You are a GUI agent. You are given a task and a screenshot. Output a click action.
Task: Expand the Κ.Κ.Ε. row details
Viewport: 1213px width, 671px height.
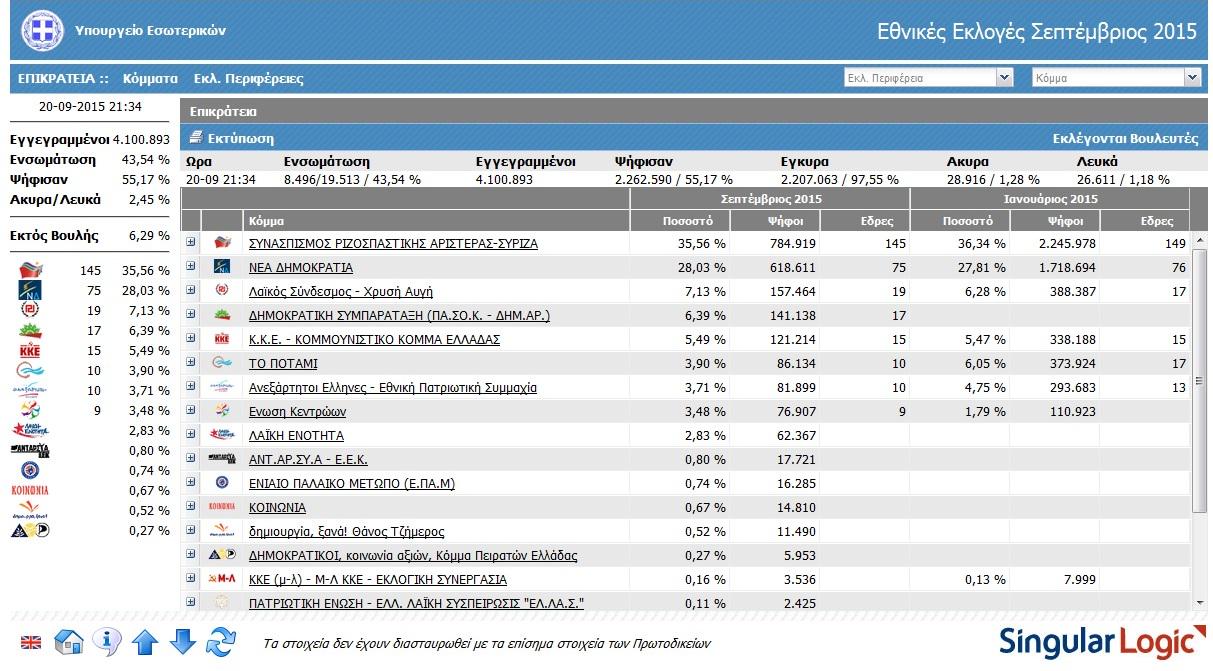[x=190, y=338]
